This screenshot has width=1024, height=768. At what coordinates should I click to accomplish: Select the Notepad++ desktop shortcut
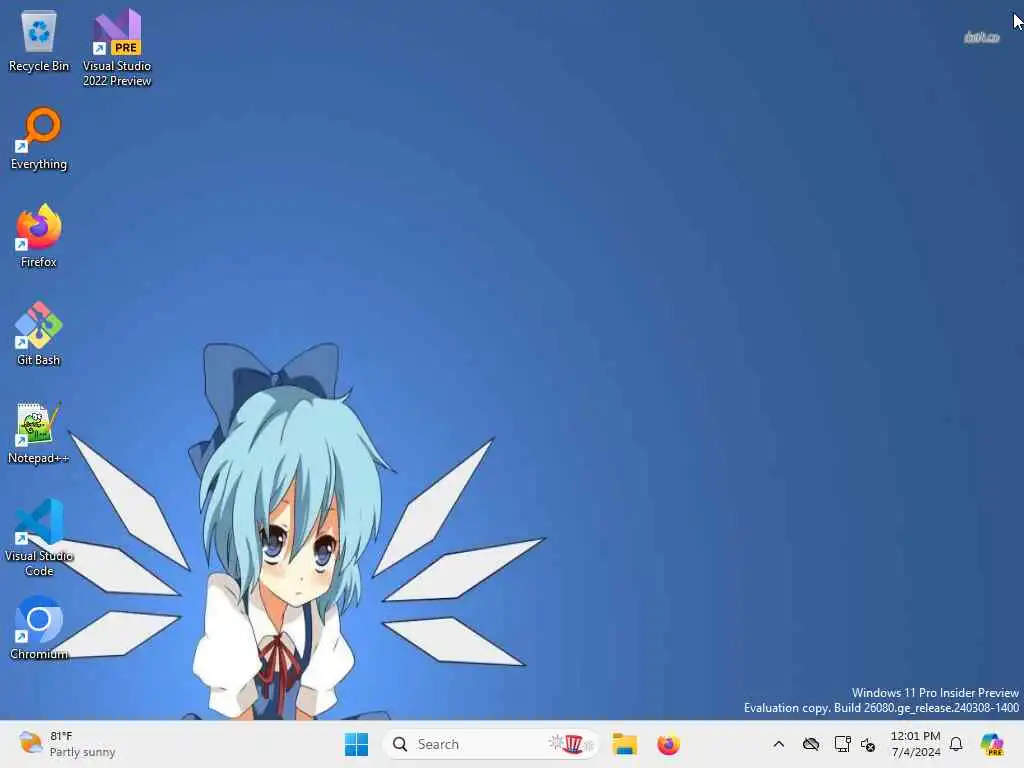click(39, 432)
